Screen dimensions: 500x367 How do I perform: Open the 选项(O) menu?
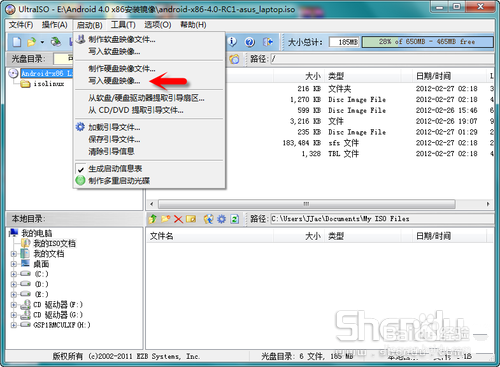tap(158, 25)
